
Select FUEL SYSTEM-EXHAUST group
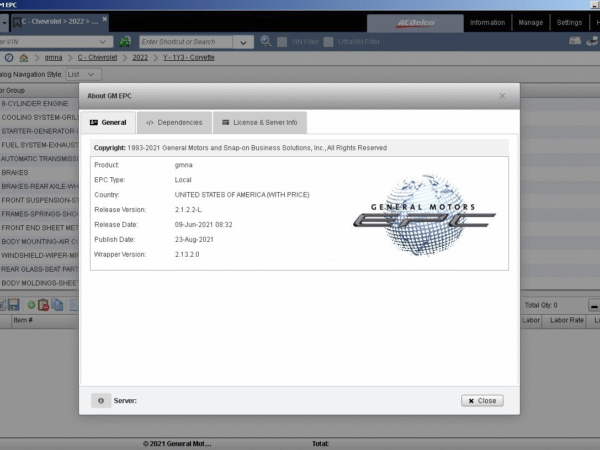pos(39,145)
